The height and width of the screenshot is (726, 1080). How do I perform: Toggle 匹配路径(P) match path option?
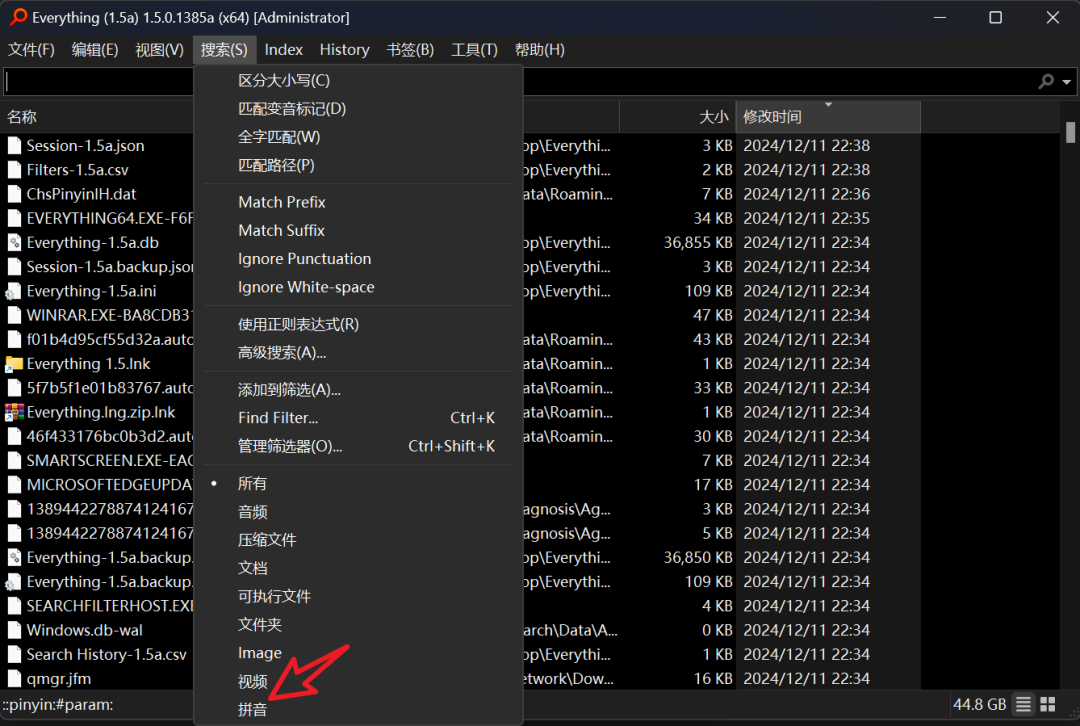[x=358, y=165]
